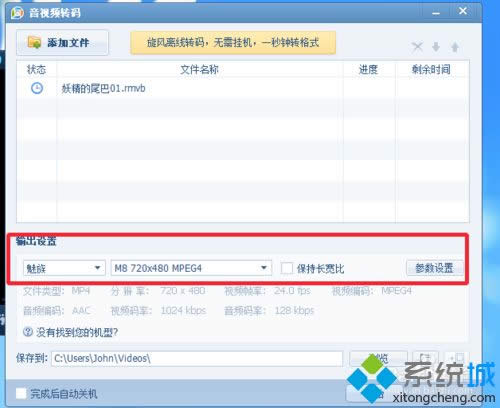The width and height of the screenshot is (500, 408).
Task: Open the 魅族 device brand dropdown
Action: pyautogui.click(x=64, y=268)
